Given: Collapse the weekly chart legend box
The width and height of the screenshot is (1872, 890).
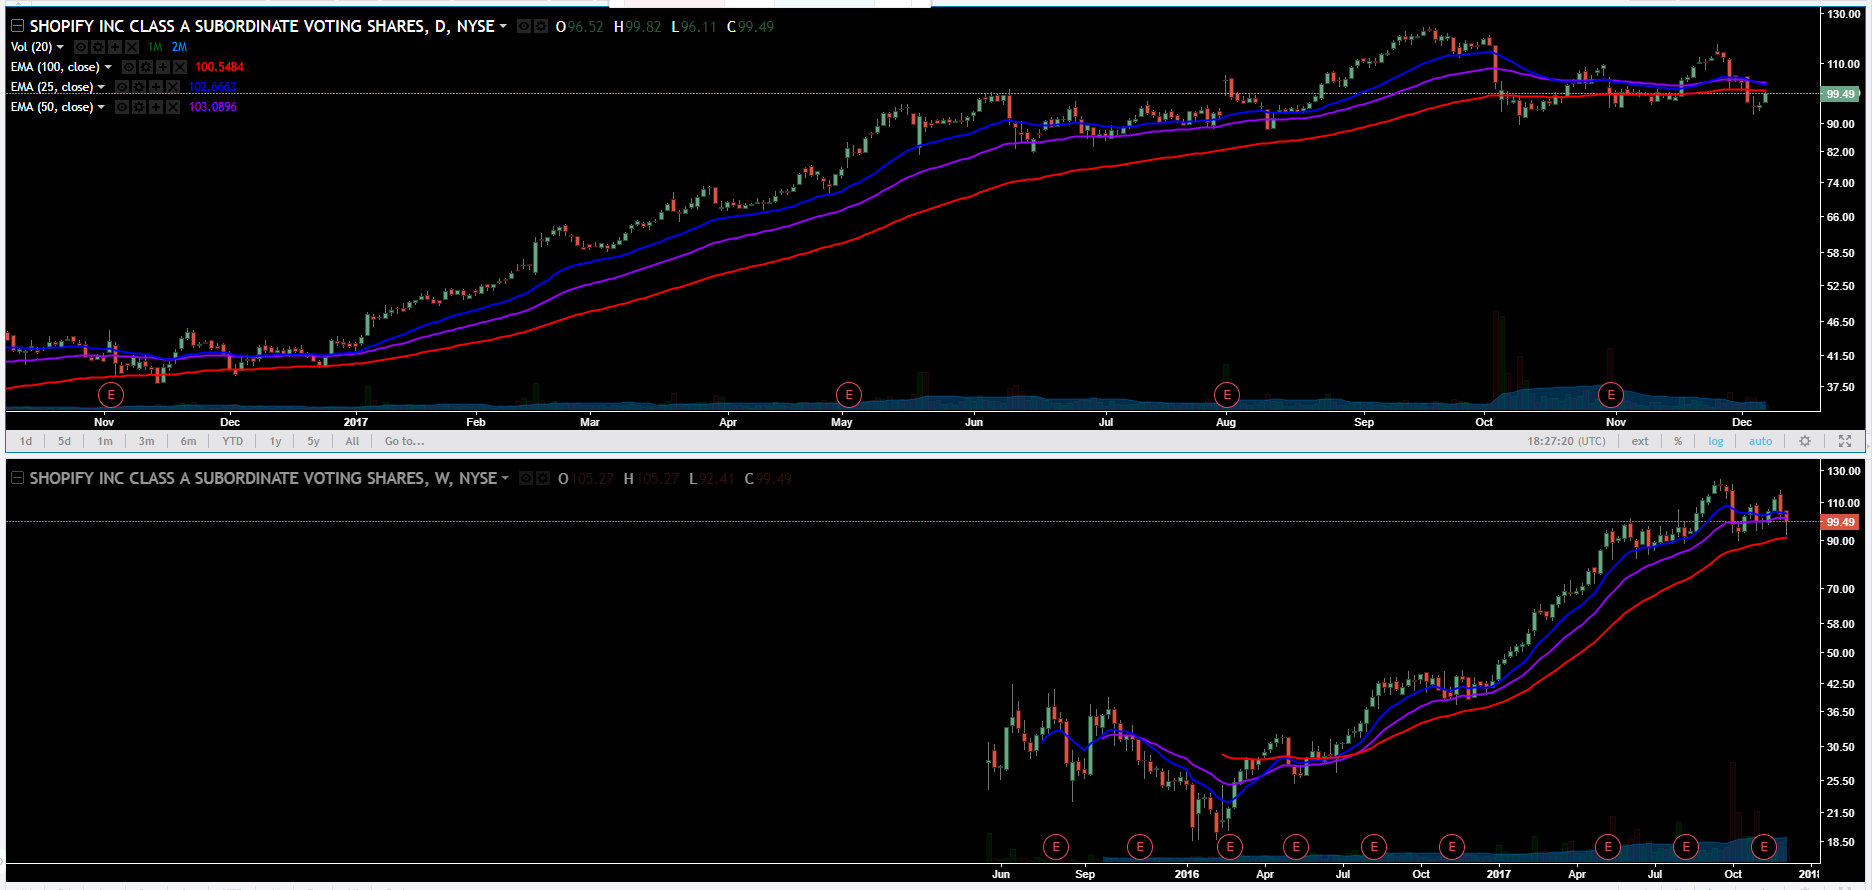Looking at the screenshot, I should [17, 478].
